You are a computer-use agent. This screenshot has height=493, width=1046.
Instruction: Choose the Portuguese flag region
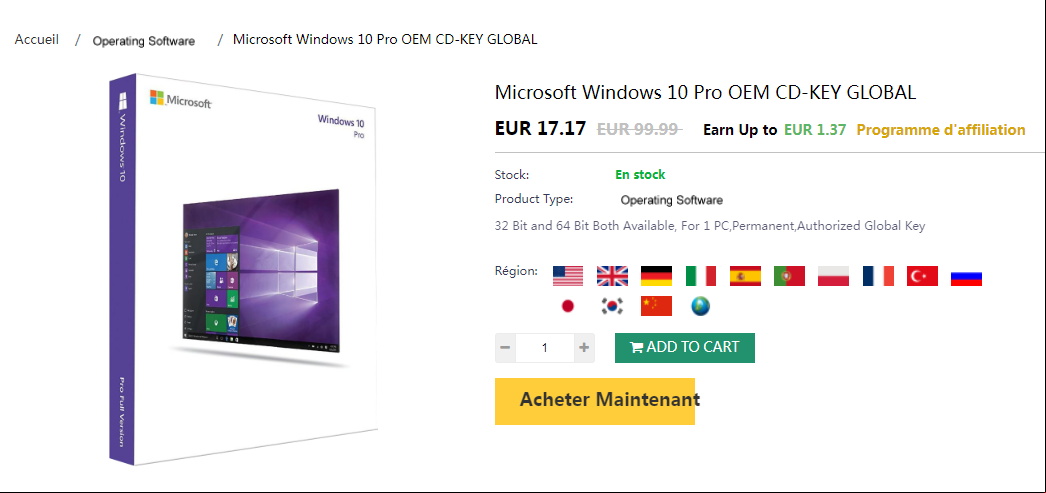(x=789, y=276)
